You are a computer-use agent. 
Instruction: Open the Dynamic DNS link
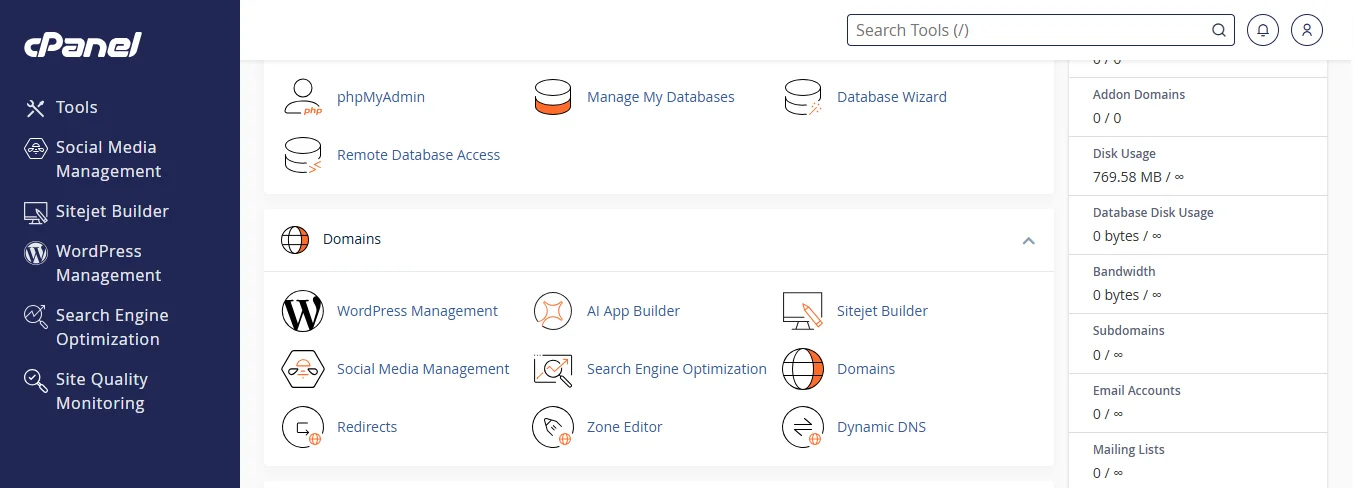882,427
